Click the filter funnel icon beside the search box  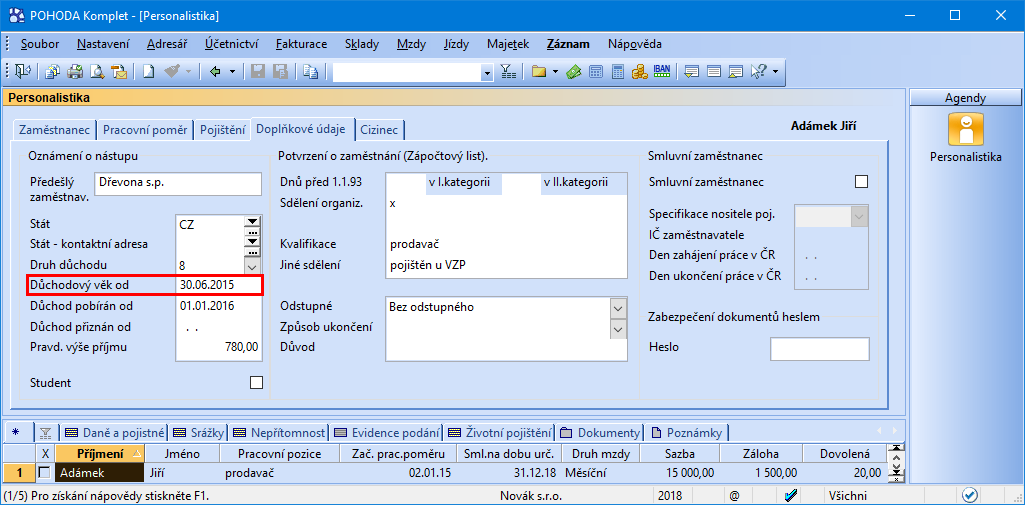509,71
